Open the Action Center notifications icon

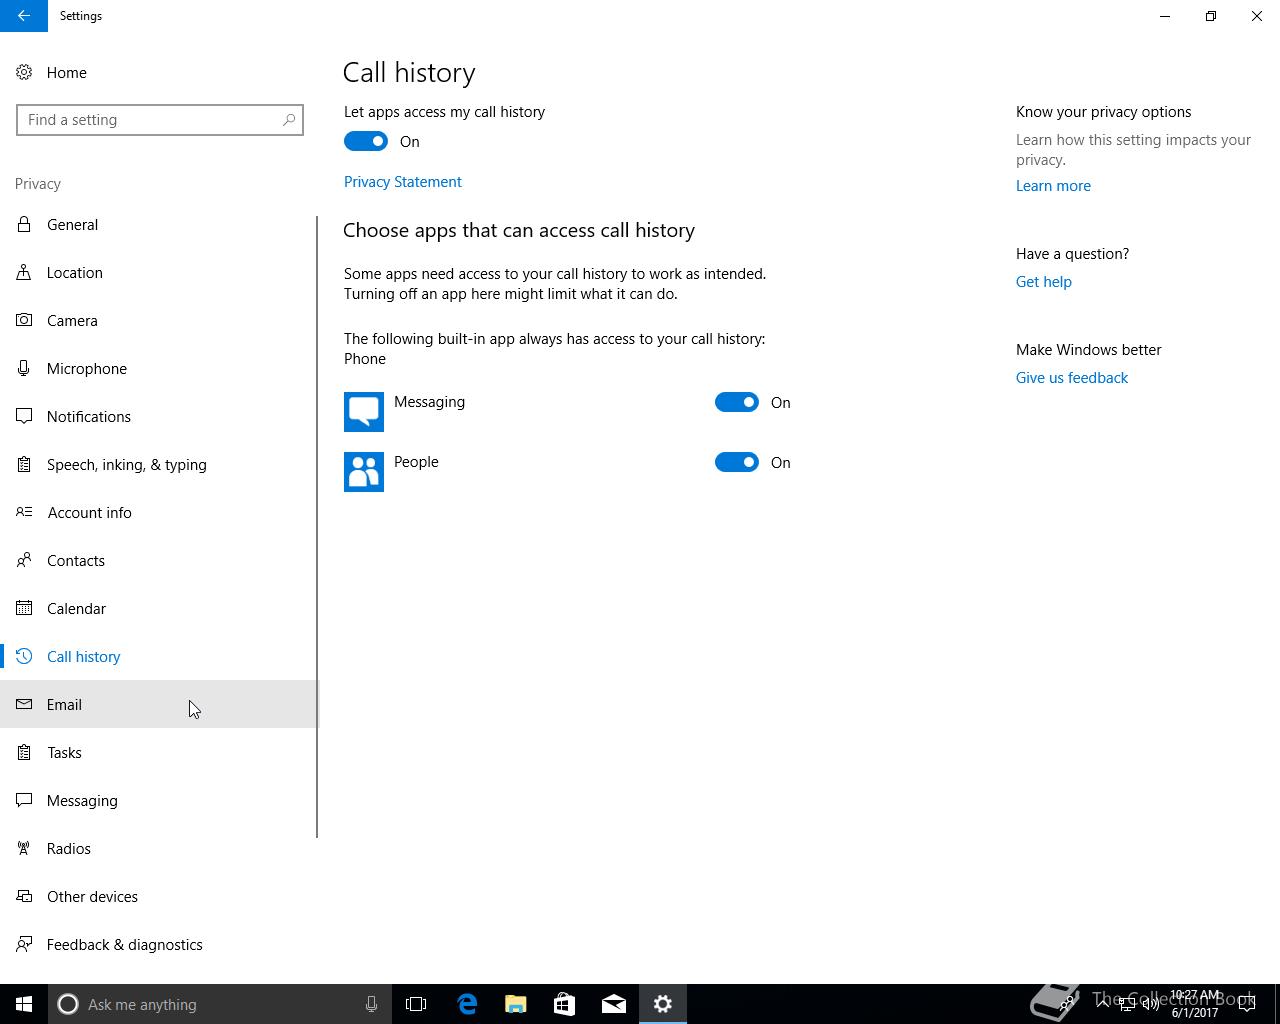1247,1004
